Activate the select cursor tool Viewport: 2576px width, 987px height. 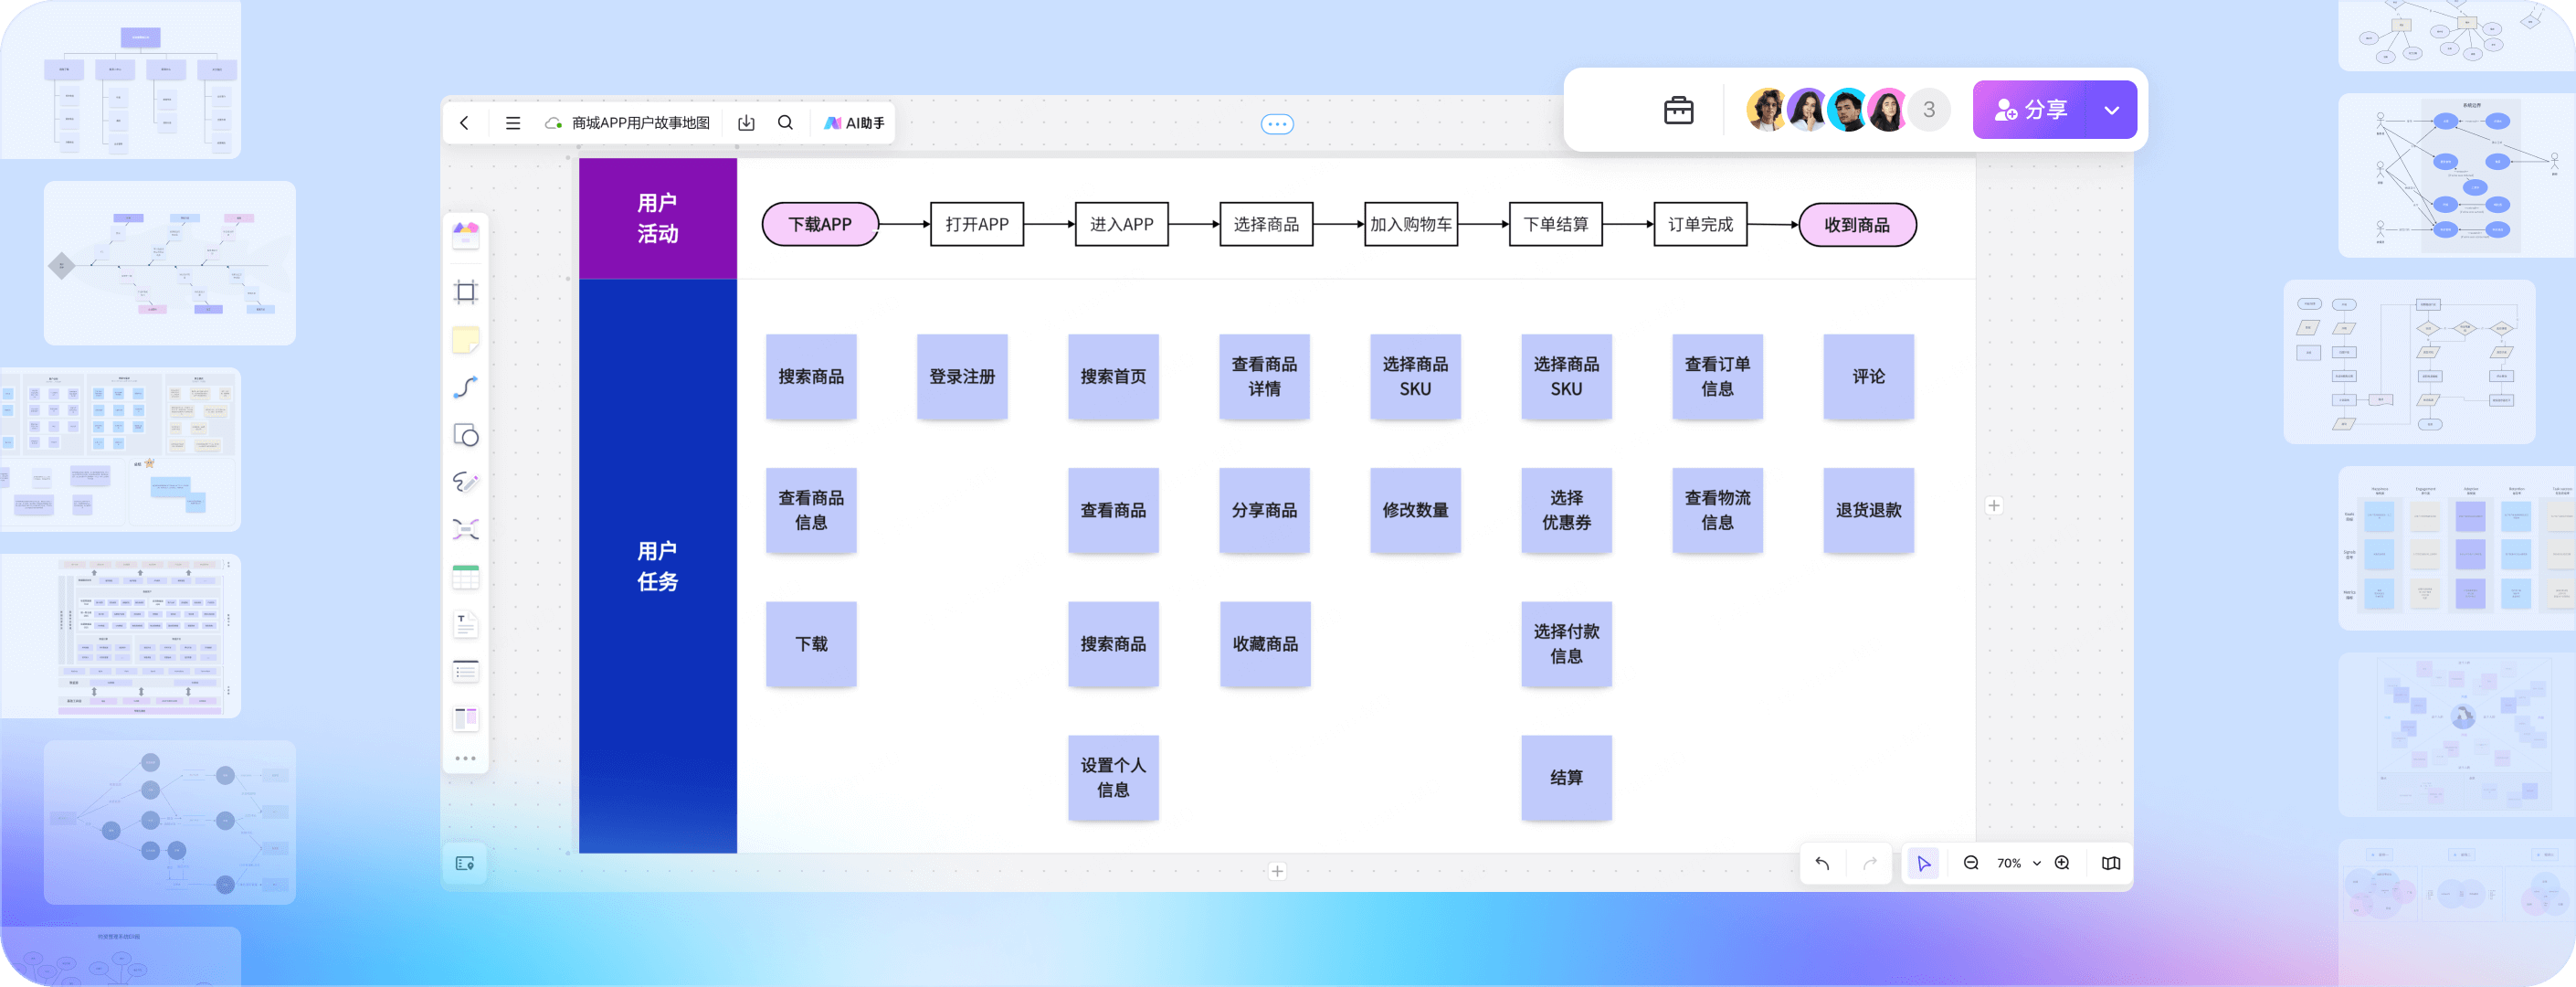tap(1923, 863)
